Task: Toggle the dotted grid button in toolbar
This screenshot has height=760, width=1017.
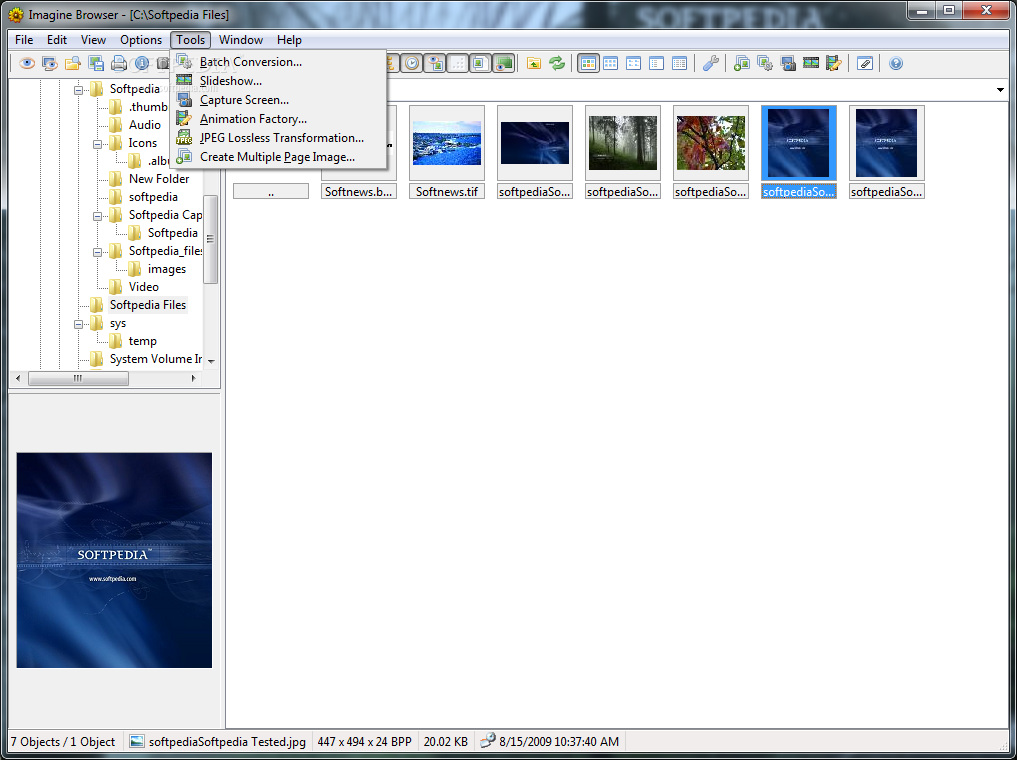Action: pyautogui.click(x=458, y=64)
